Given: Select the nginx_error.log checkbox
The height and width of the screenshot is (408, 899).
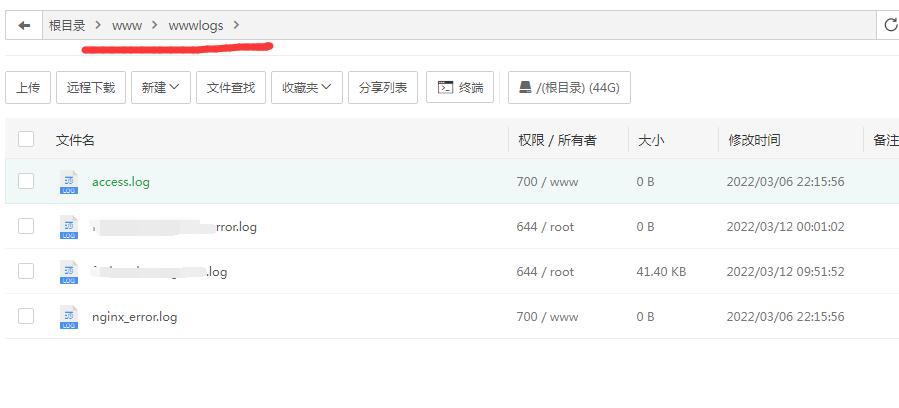Looking at the screenshot, I should click(26, 317).
